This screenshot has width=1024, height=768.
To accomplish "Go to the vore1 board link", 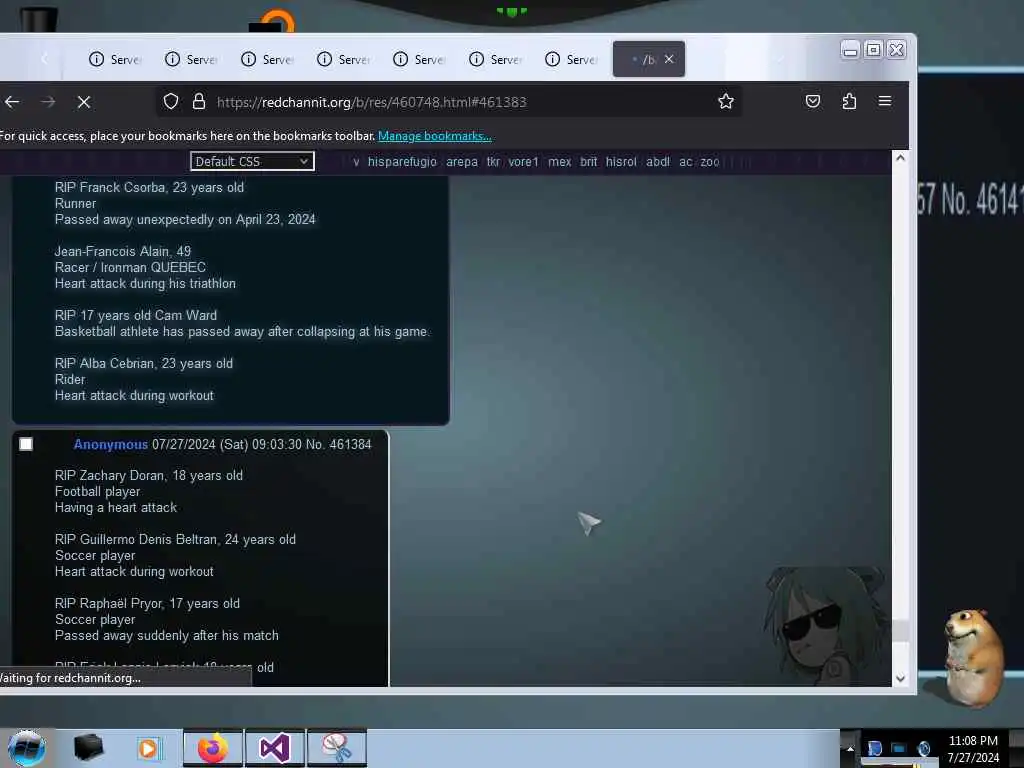I will (x=523, y=162).
